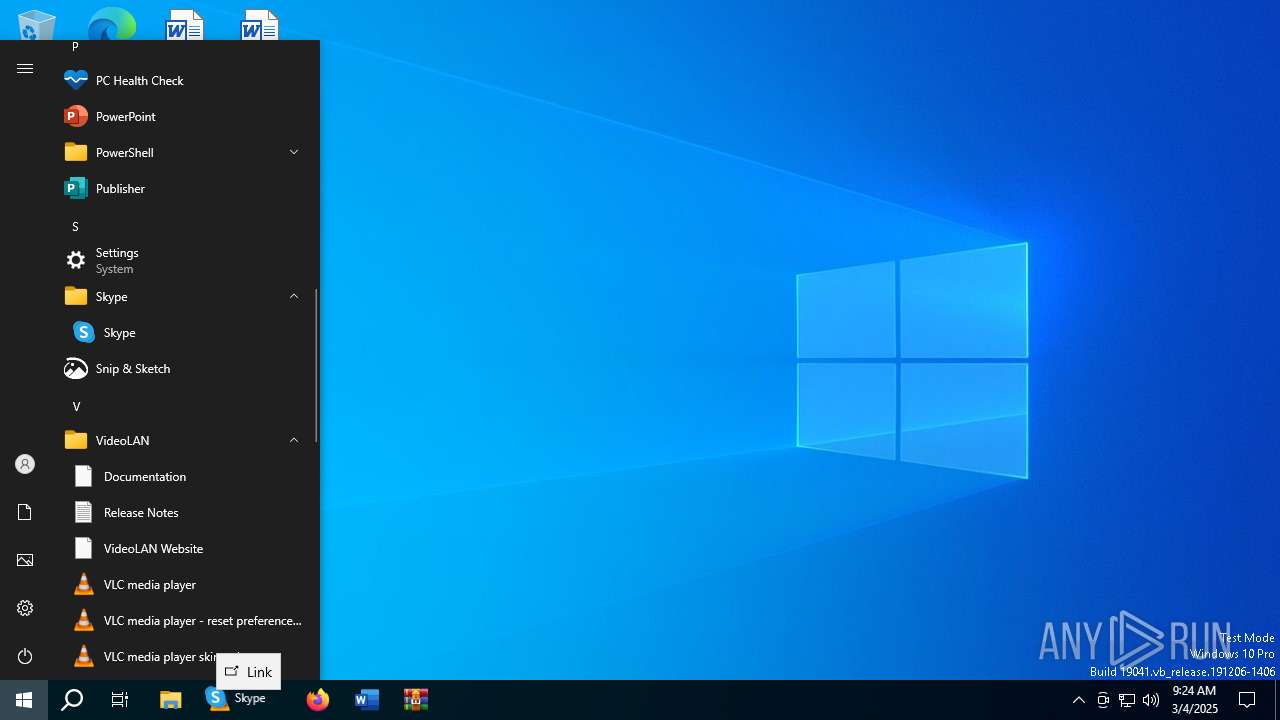Viewport: 1280px width, 720px height.
Task: Click the VideoLAN folder entry
Action: coord(182,440)
